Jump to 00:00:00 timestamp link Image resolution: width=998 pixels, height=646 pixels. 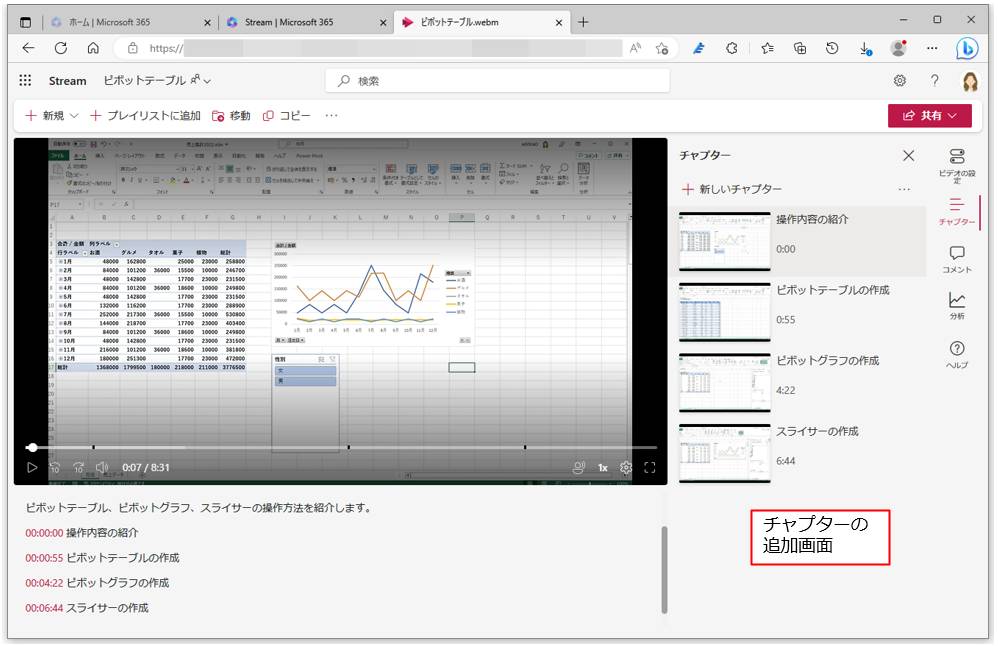pyautogui.click(x=44, y=533)
